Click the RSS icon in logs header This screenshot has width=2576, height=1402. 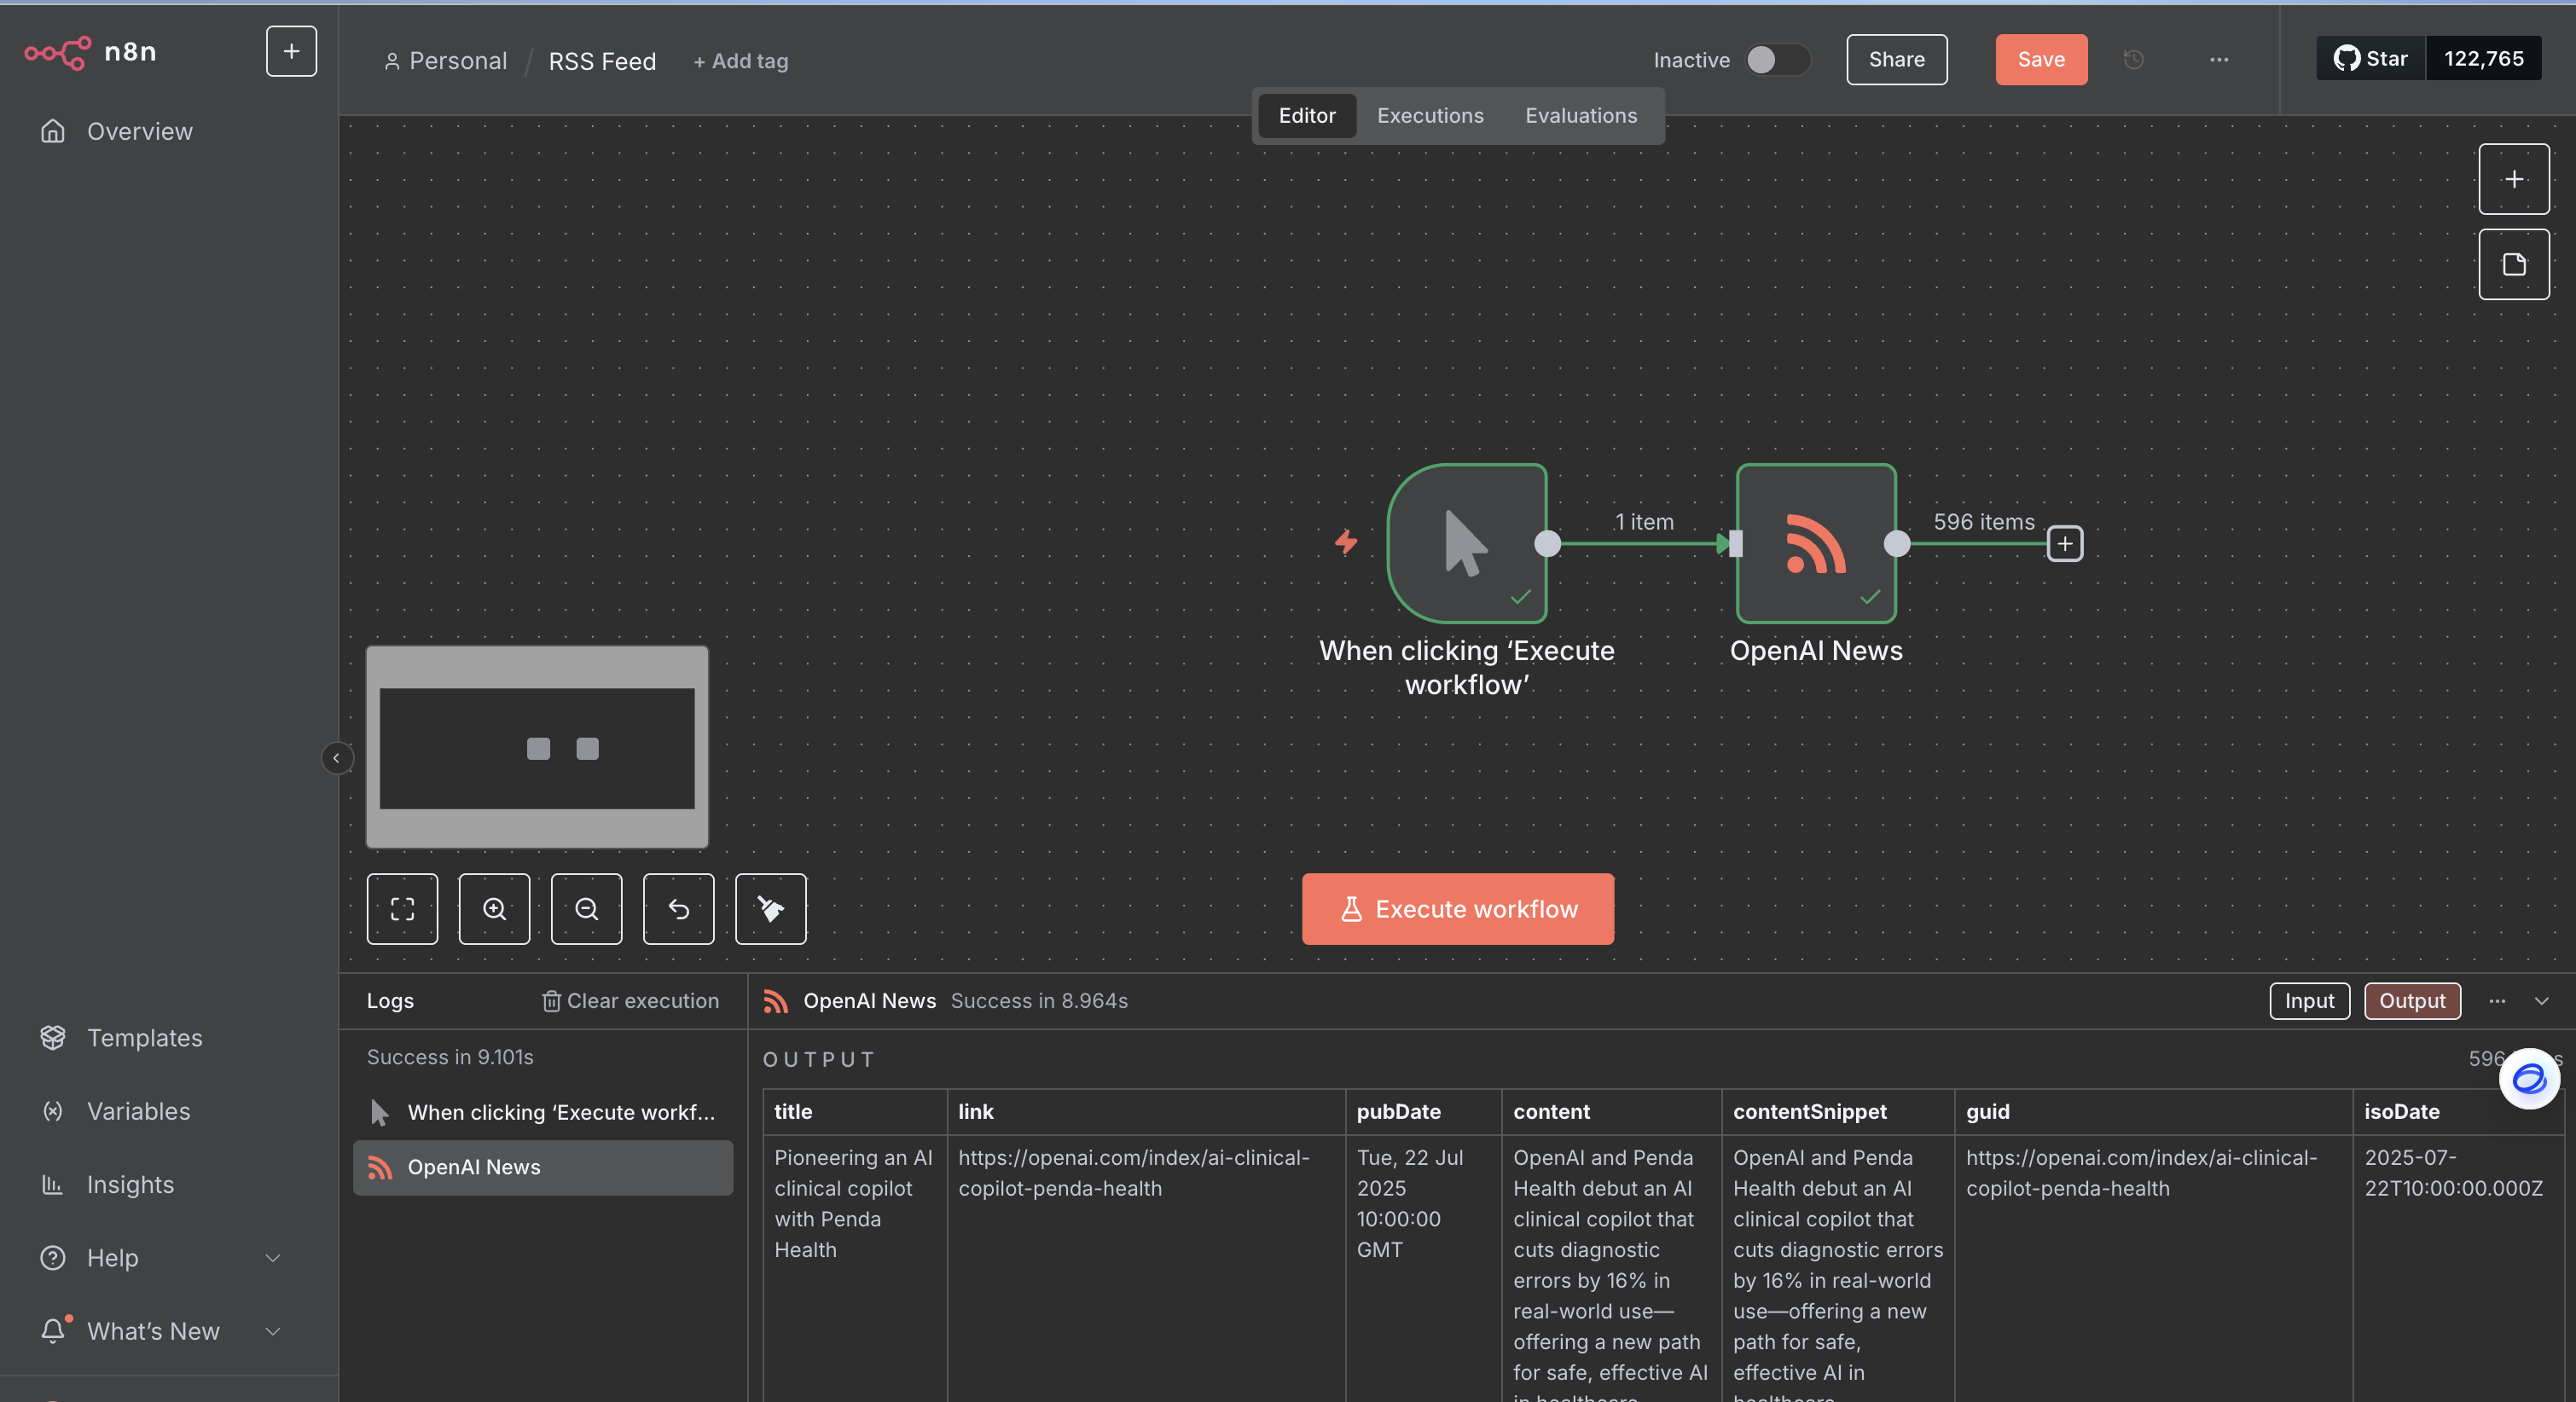click(775, 1001)
